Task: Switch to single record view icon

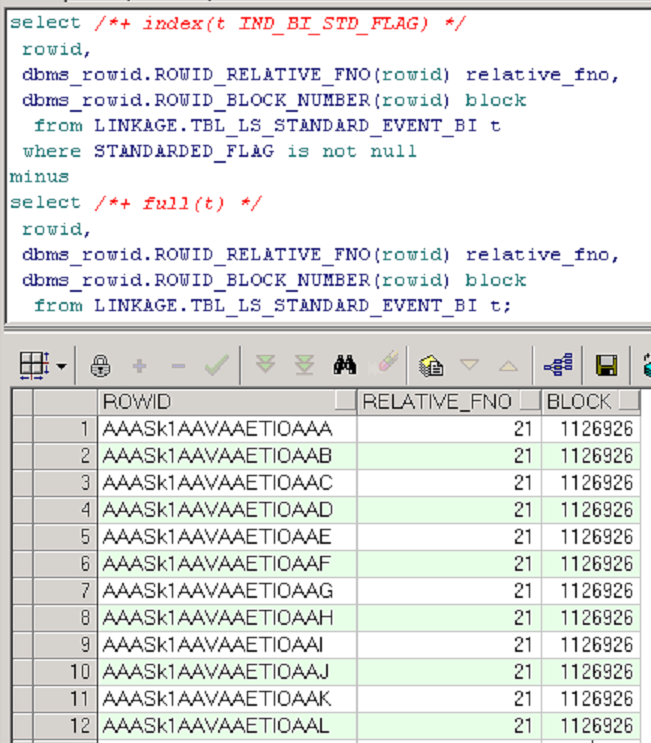Action: click(x=432, y=366)
